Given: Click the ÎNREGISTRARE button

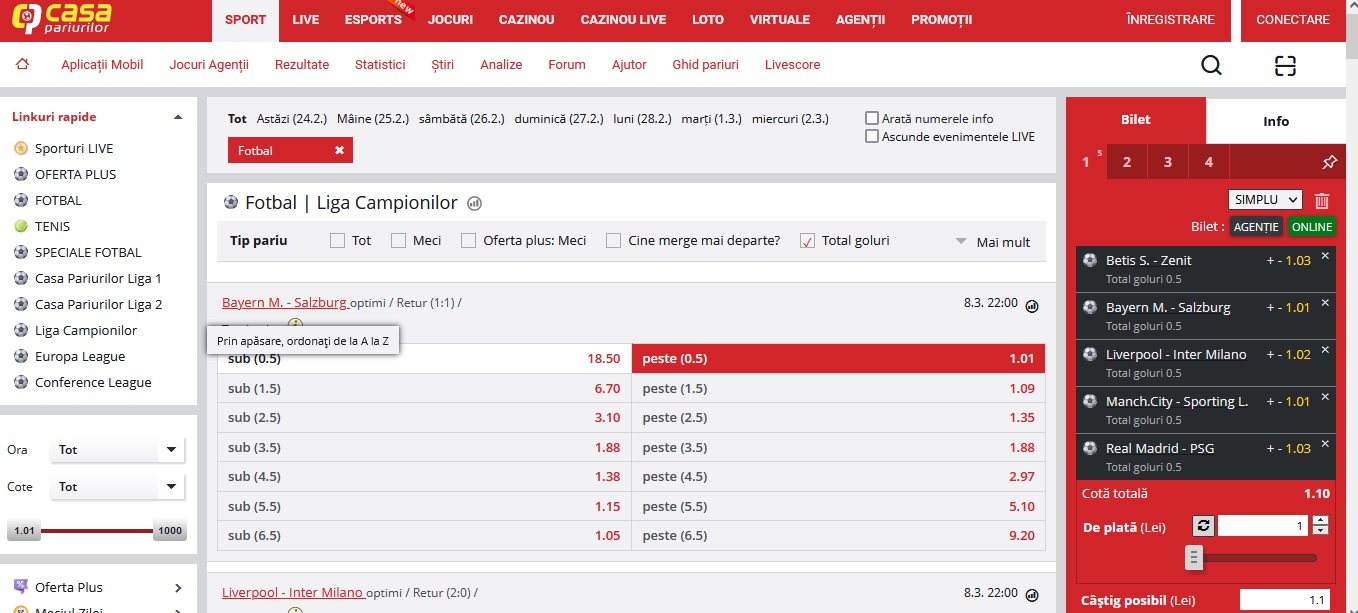Looking at the screenshot, I should (1170, 20).
